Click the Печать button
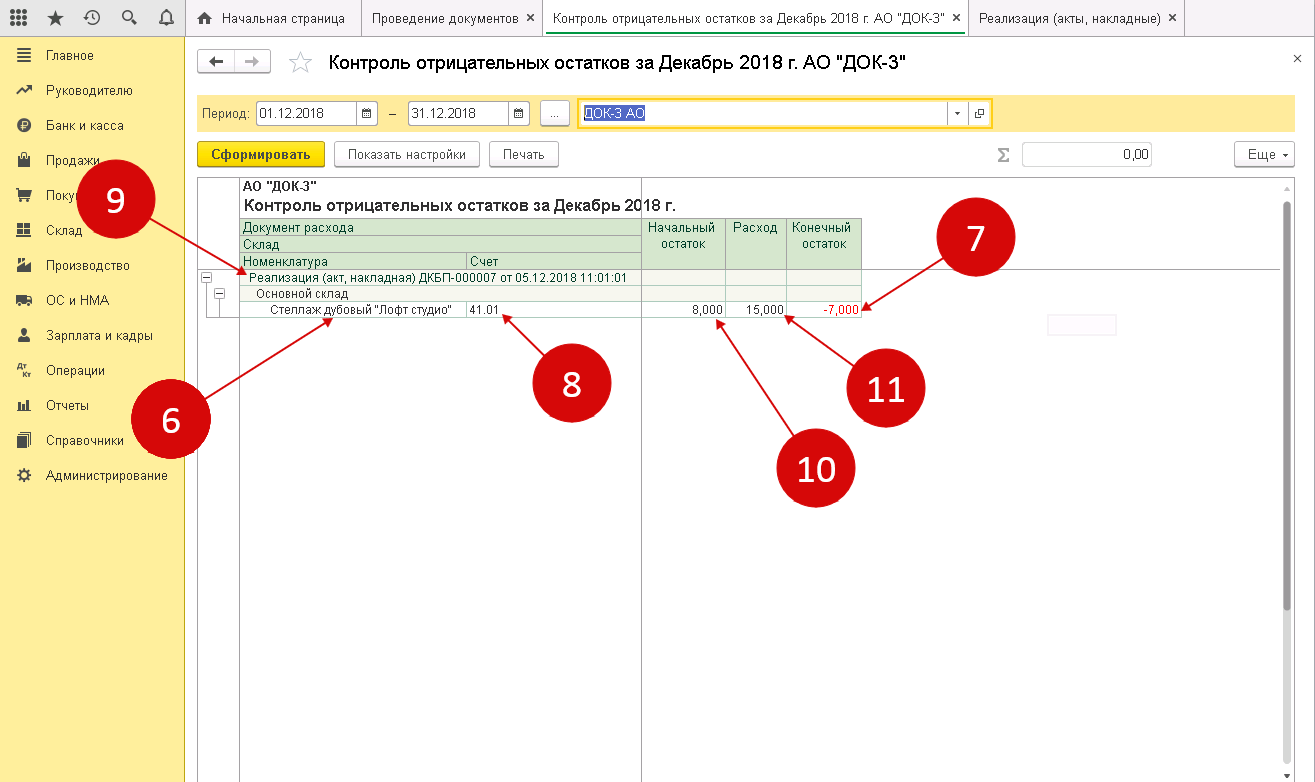The image size is (1315, 782). 523,155
